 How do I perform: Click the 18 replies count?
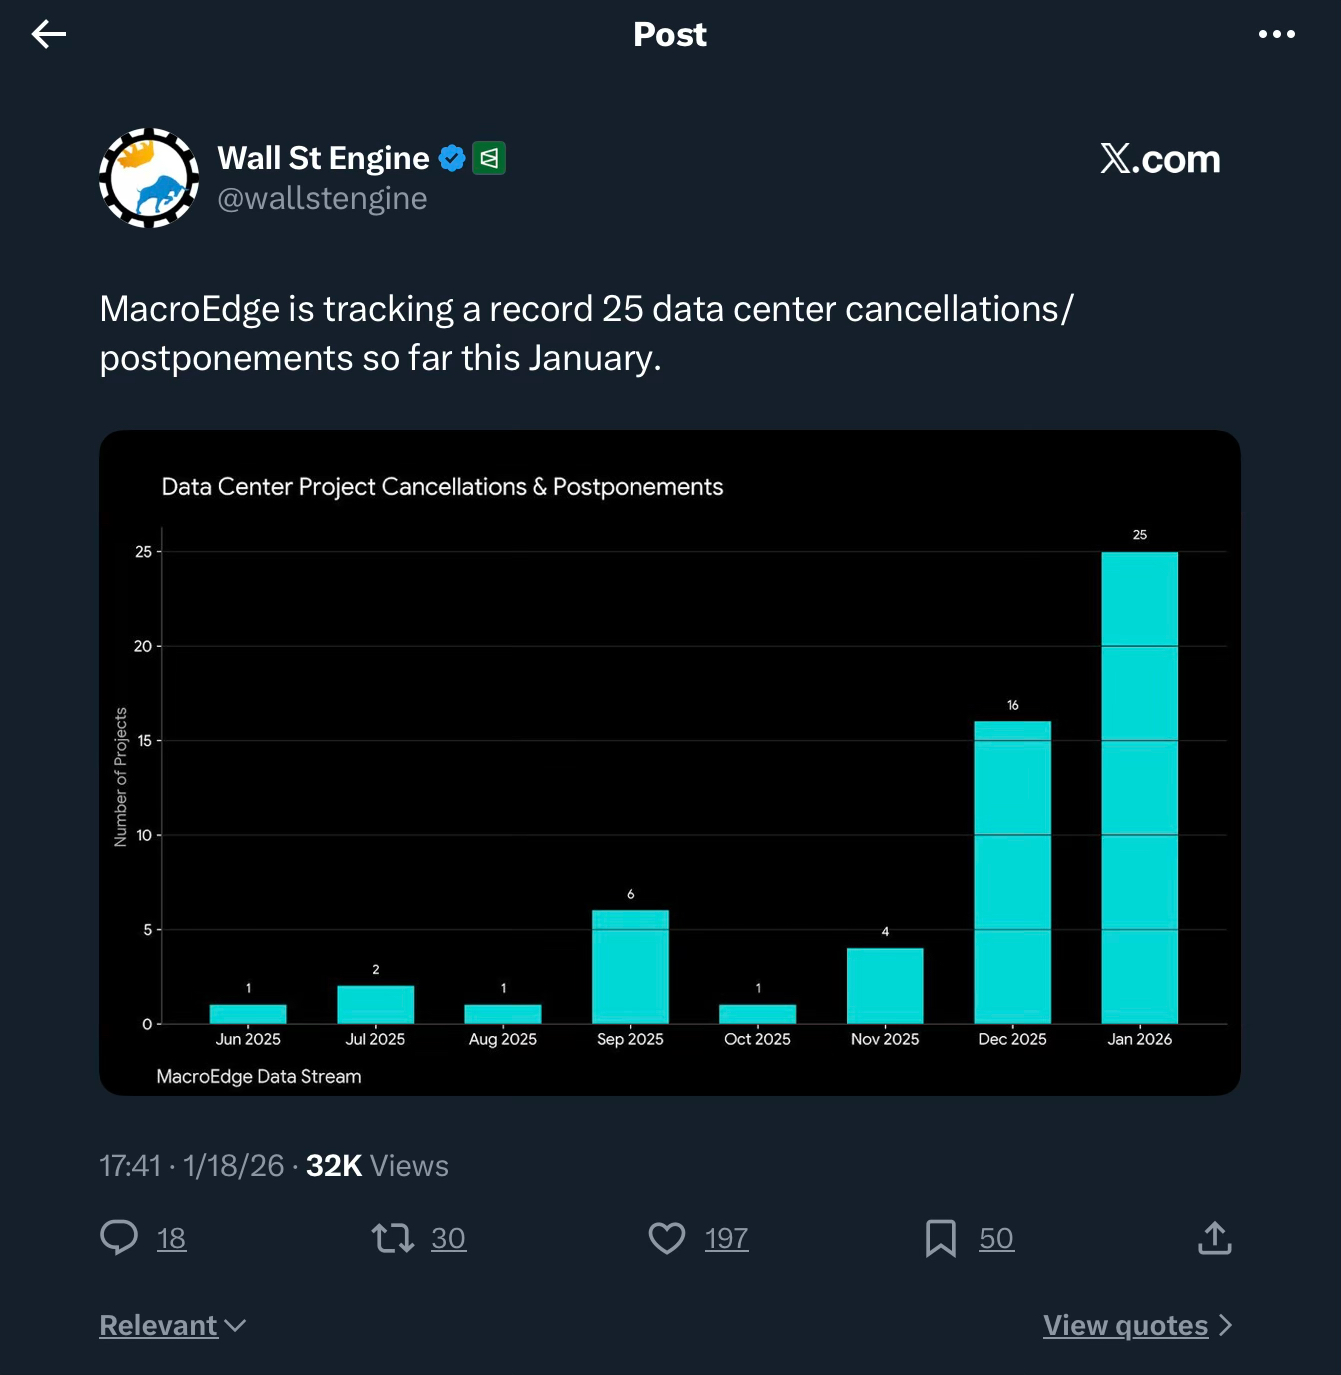[171, 1239]
